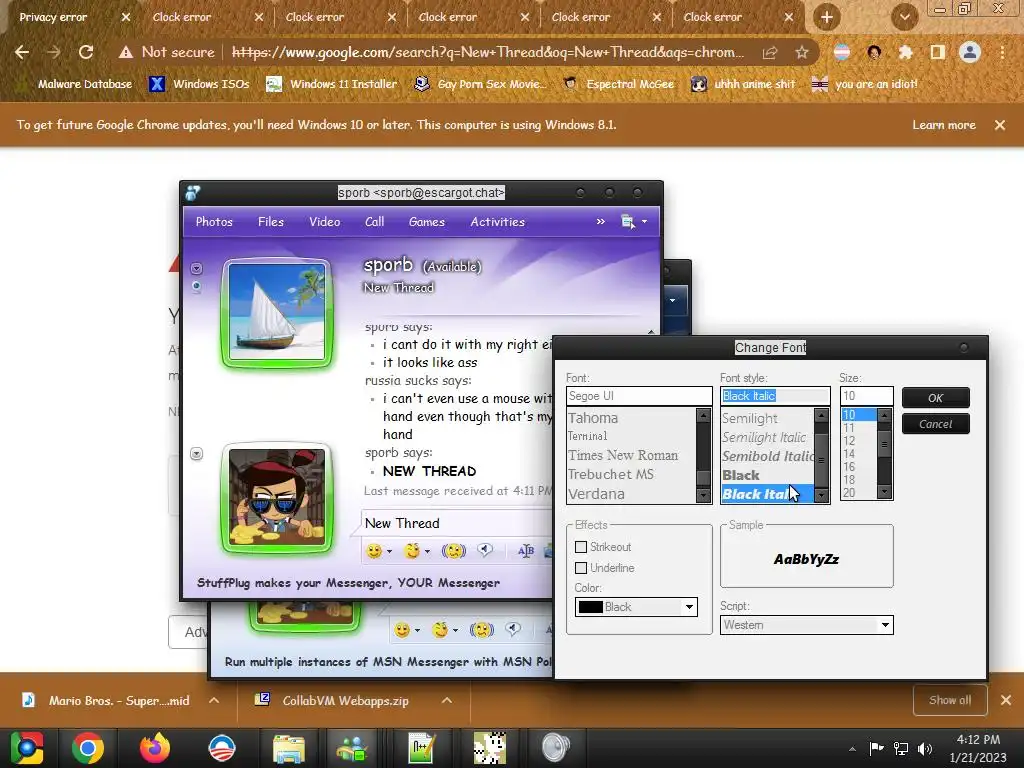Send a nudge in sporb conversation
The height and width of the screenshot is (768, 1024).
click(x=453, y=551)
